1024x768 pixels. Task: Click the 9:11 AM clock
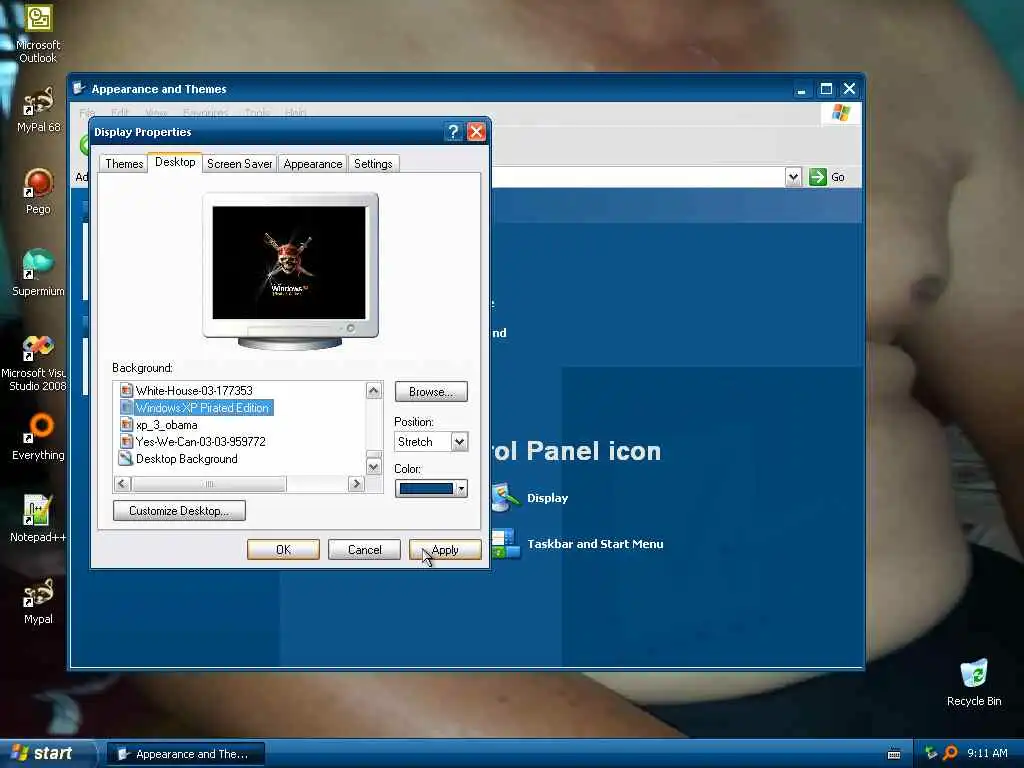coord(987,753)
